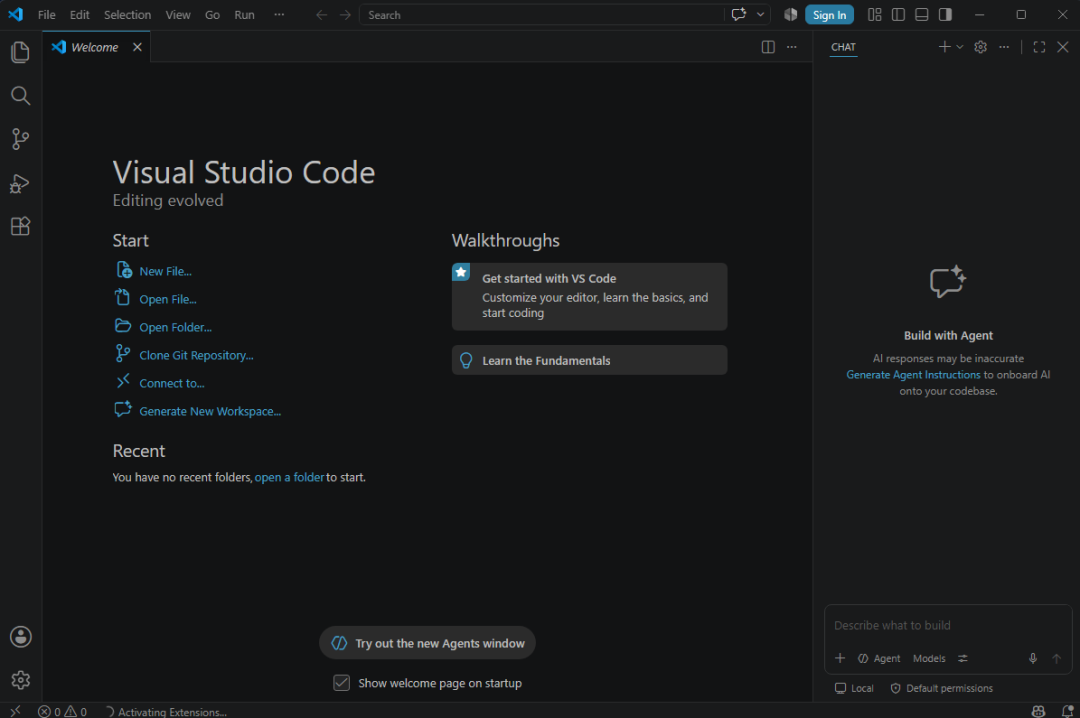This screenshot has width=1080, height=718.
Task: Expand the overflow menu ellipsis after Run
Action: pyautogui.click(x=279, y=14)
